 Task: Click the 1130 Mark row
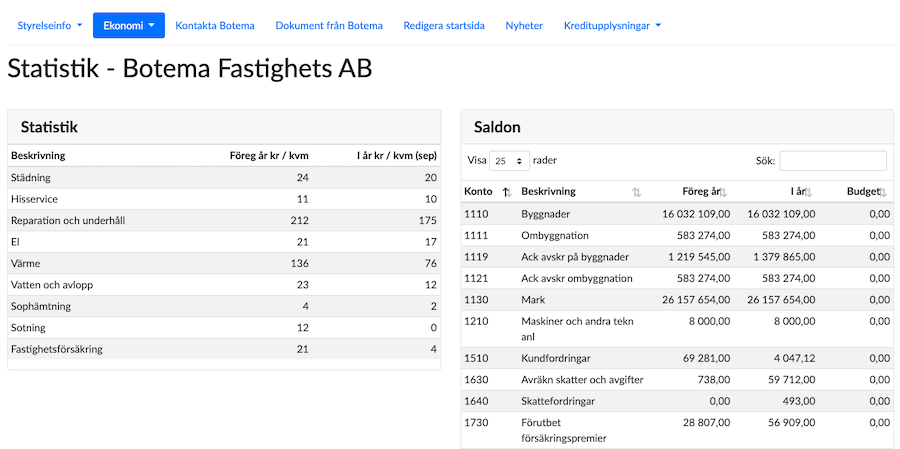(676, 299)
